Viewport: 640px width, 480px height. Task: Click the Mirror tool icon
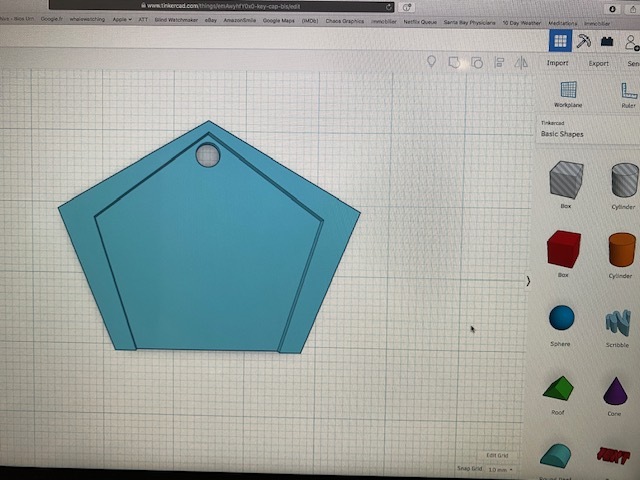[521, 63]
